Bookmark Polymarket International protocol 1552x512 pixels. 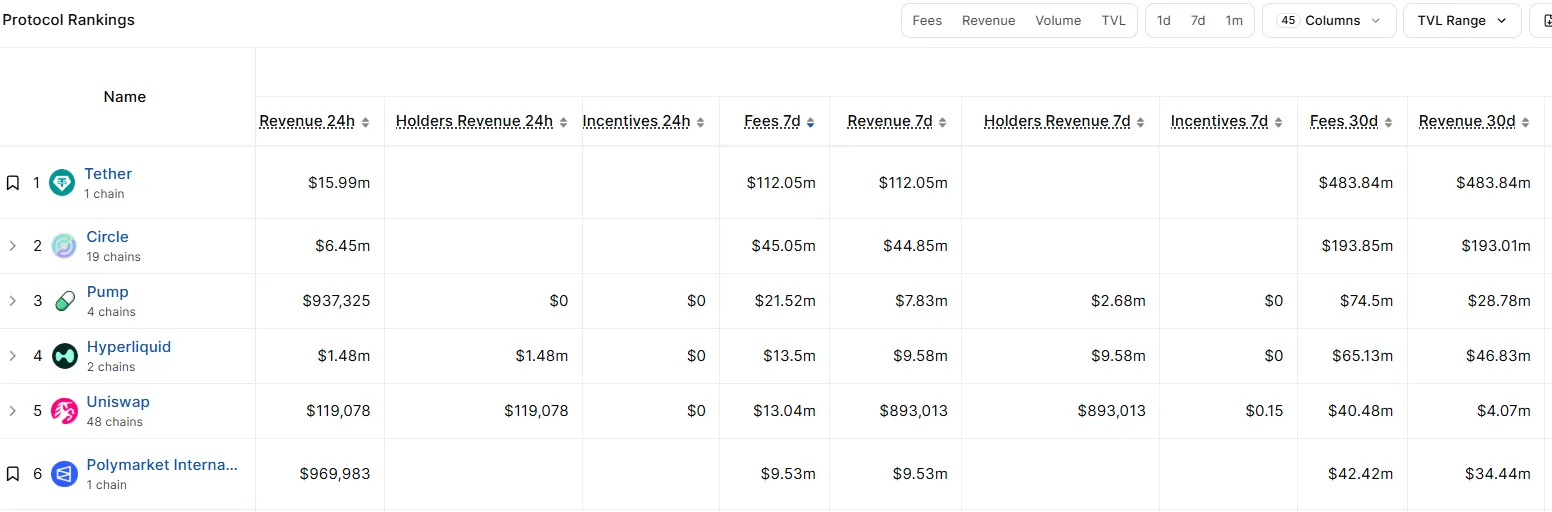click(13, 474)
